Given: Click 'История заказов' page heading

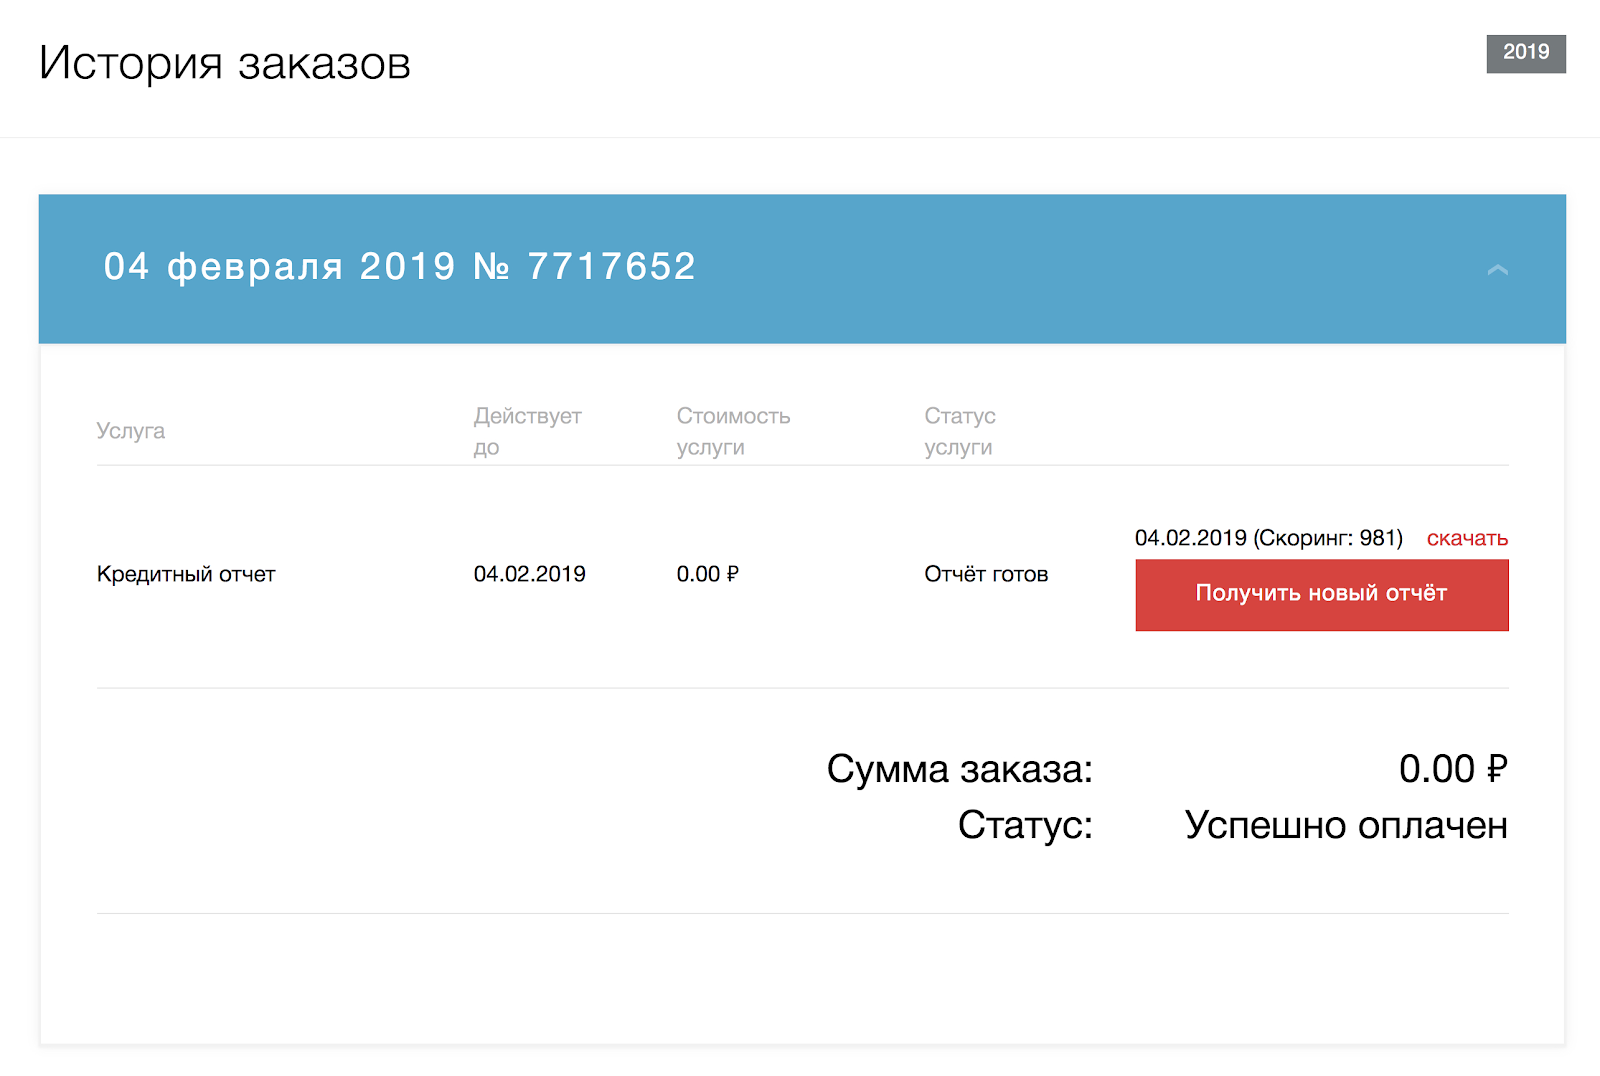Looking at the screenshot, I should coord(225,63).
